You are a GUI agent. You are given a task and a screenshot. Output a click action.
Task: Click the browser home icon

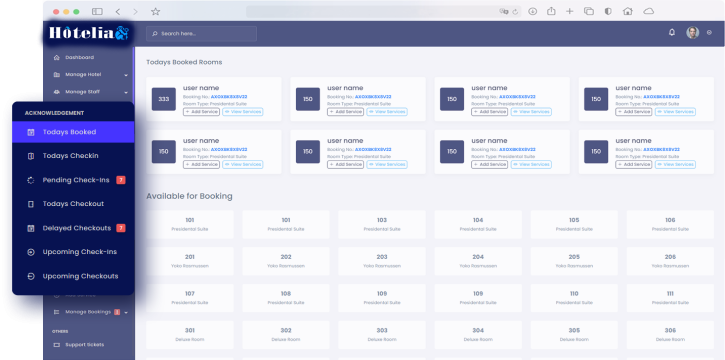click(627, 11)
